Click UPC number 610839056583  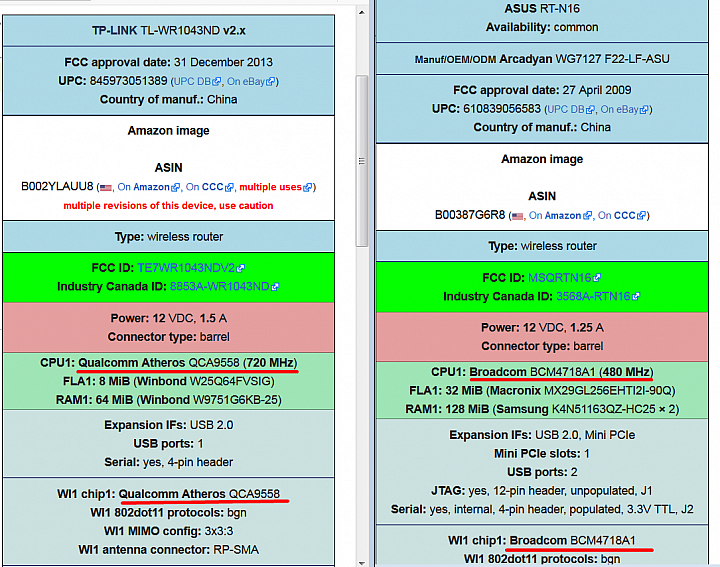pos(502,109)
